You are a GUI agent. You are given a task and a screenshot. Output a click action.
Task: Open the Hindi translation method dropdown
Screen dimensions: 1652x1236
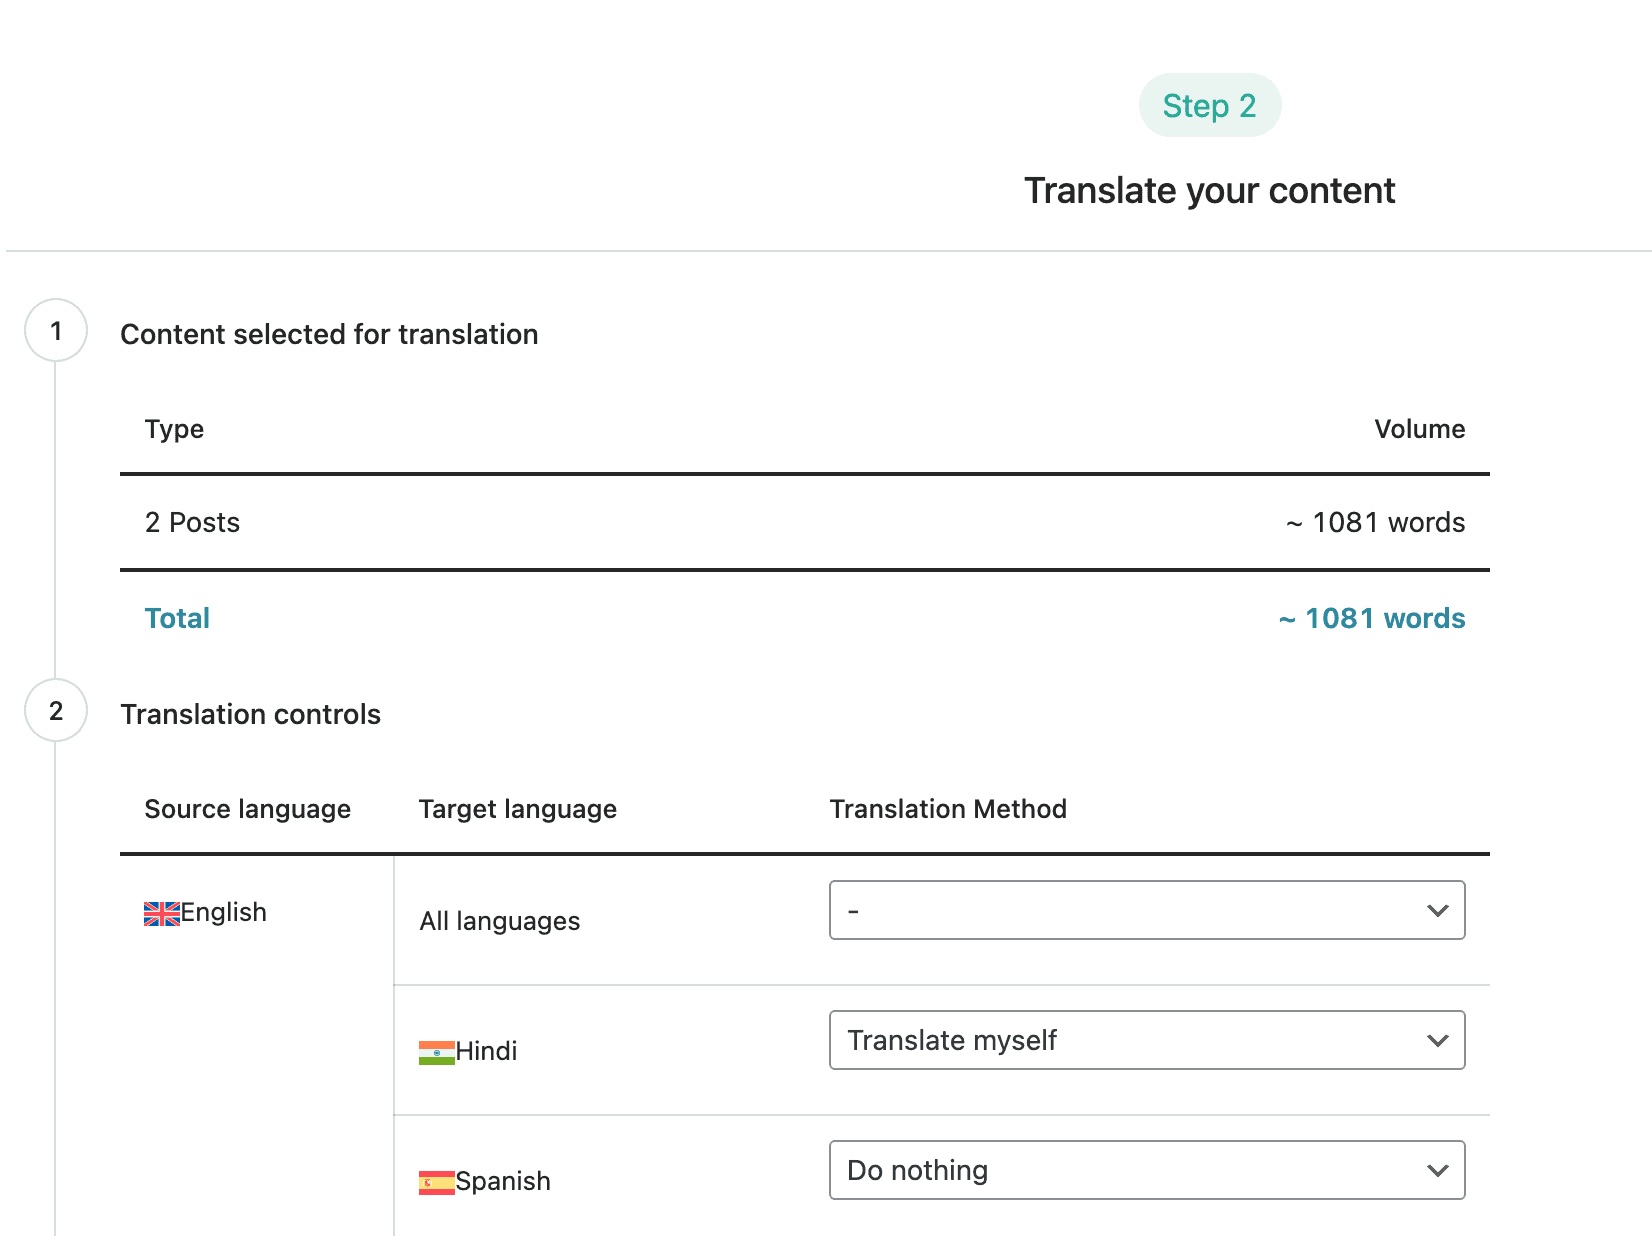(x=1147, y=1040)
